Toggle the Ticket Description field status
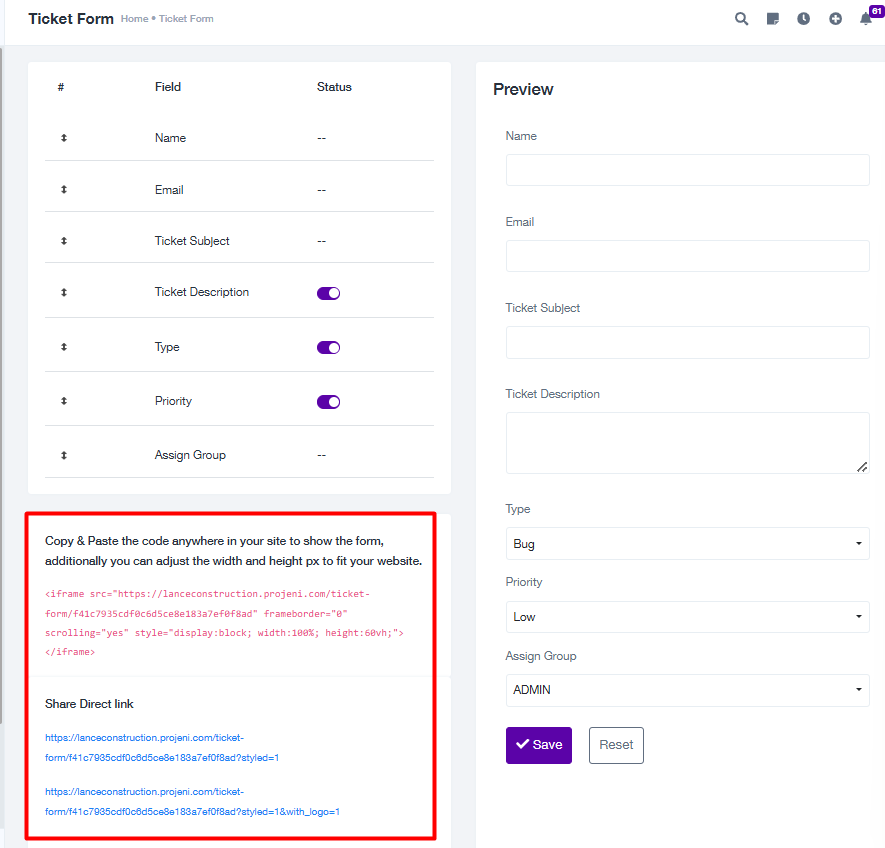The image size is (885, 848). pos(328,293)
